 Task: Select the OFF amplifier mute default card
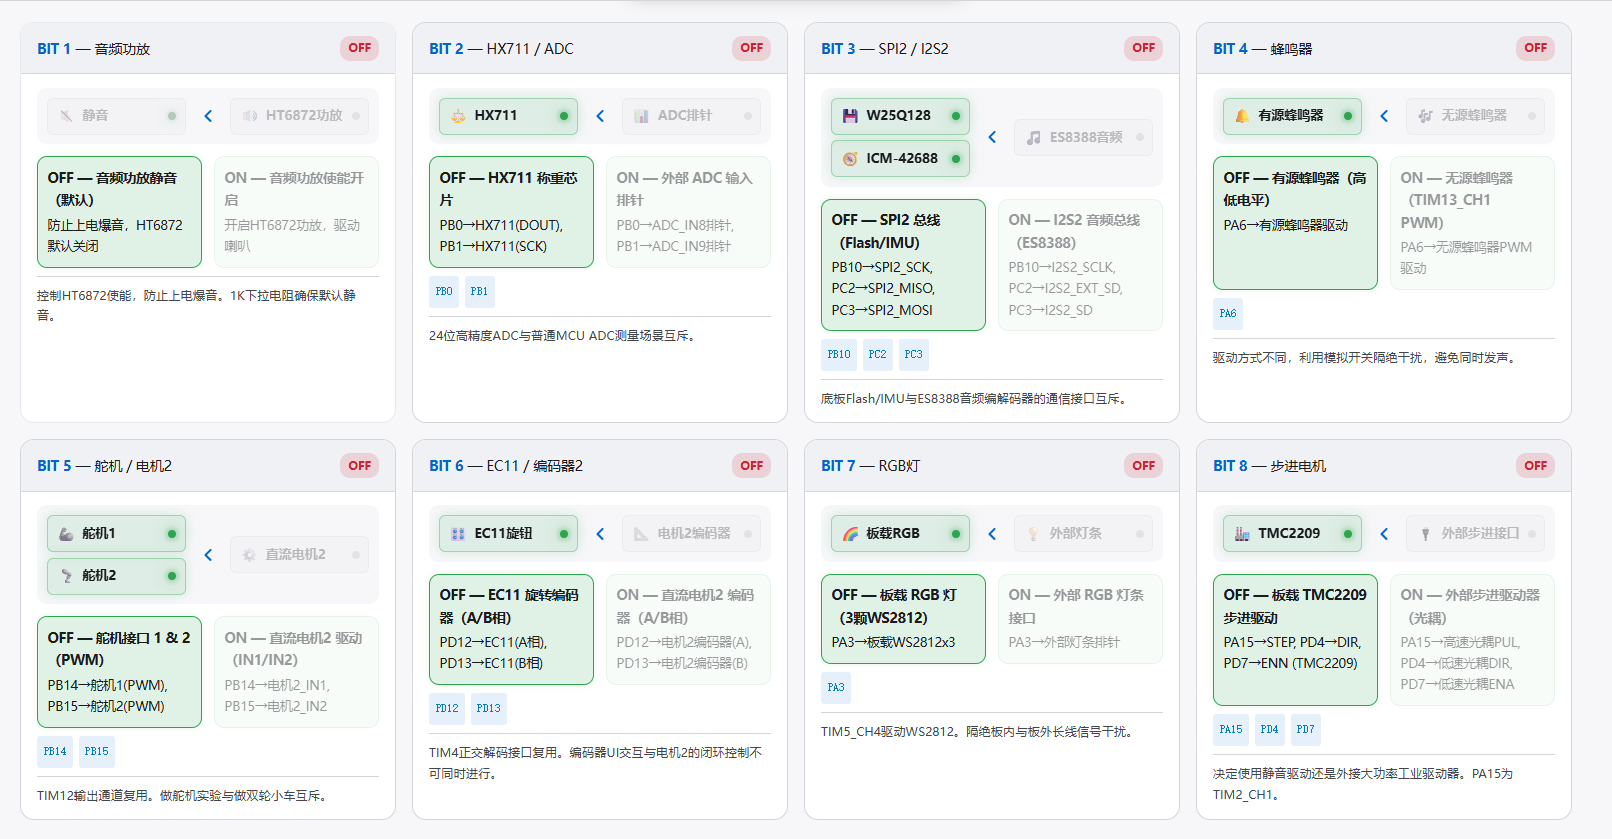[119, 212]
